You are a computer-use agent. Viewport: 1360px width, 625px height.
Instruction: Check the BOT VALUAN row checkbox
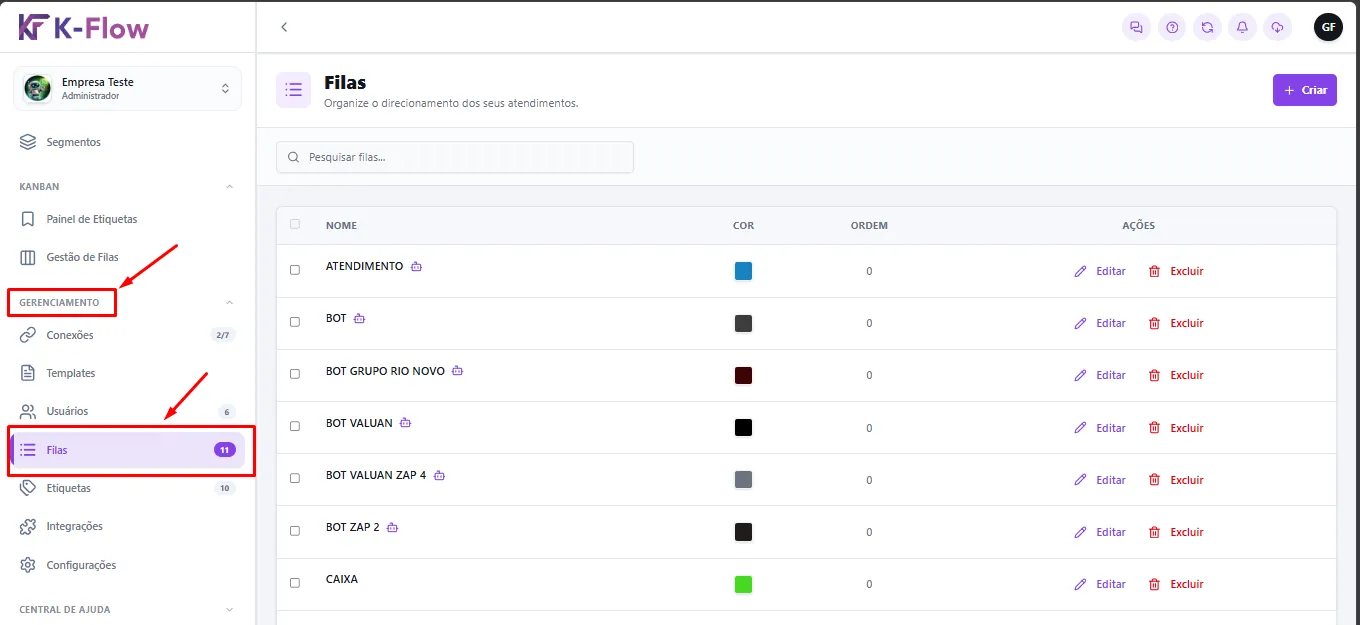click(295, 426)
